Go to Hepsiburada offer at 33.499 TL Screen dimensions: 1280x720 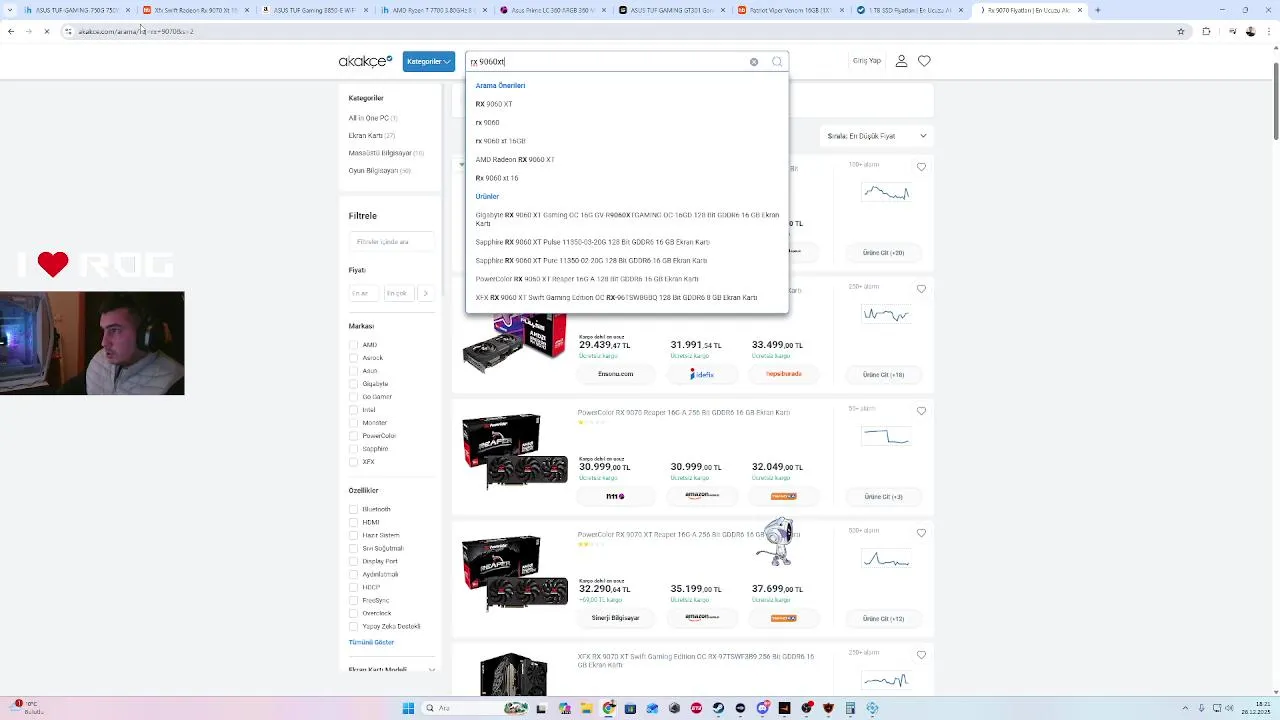coord(784,374)
